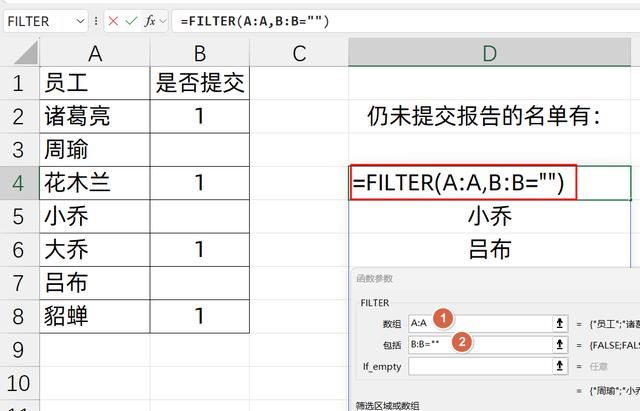Screen dimensions: 640x411
Task: Cancel formula entry with the red X icon
Action: (x=113, y=21)
